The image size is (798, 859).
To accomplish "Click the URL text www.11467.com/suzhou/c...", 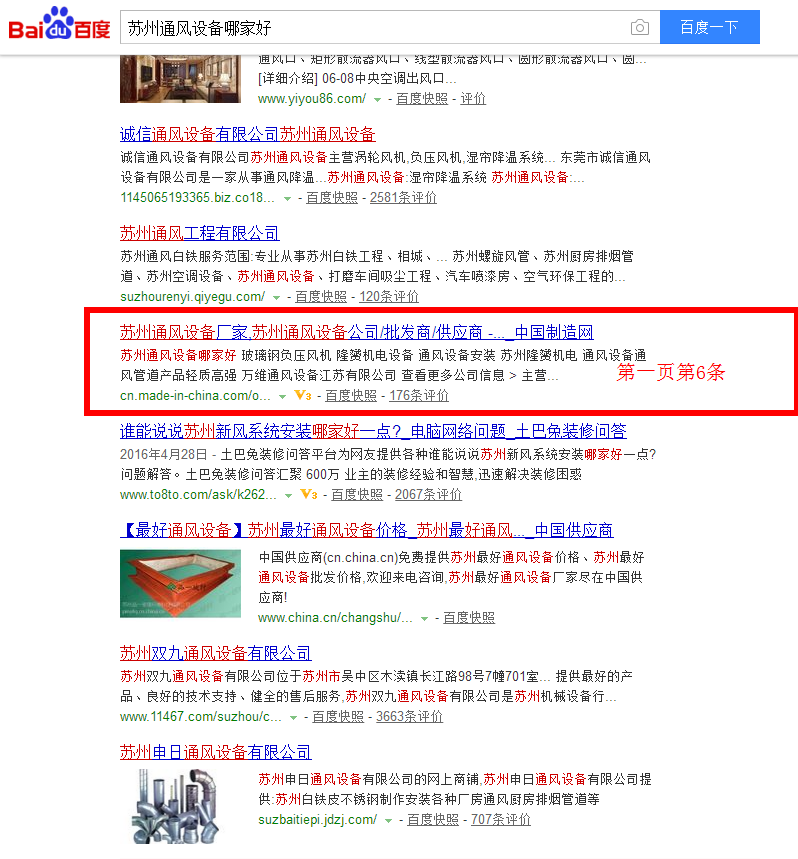I will [200, 717].
